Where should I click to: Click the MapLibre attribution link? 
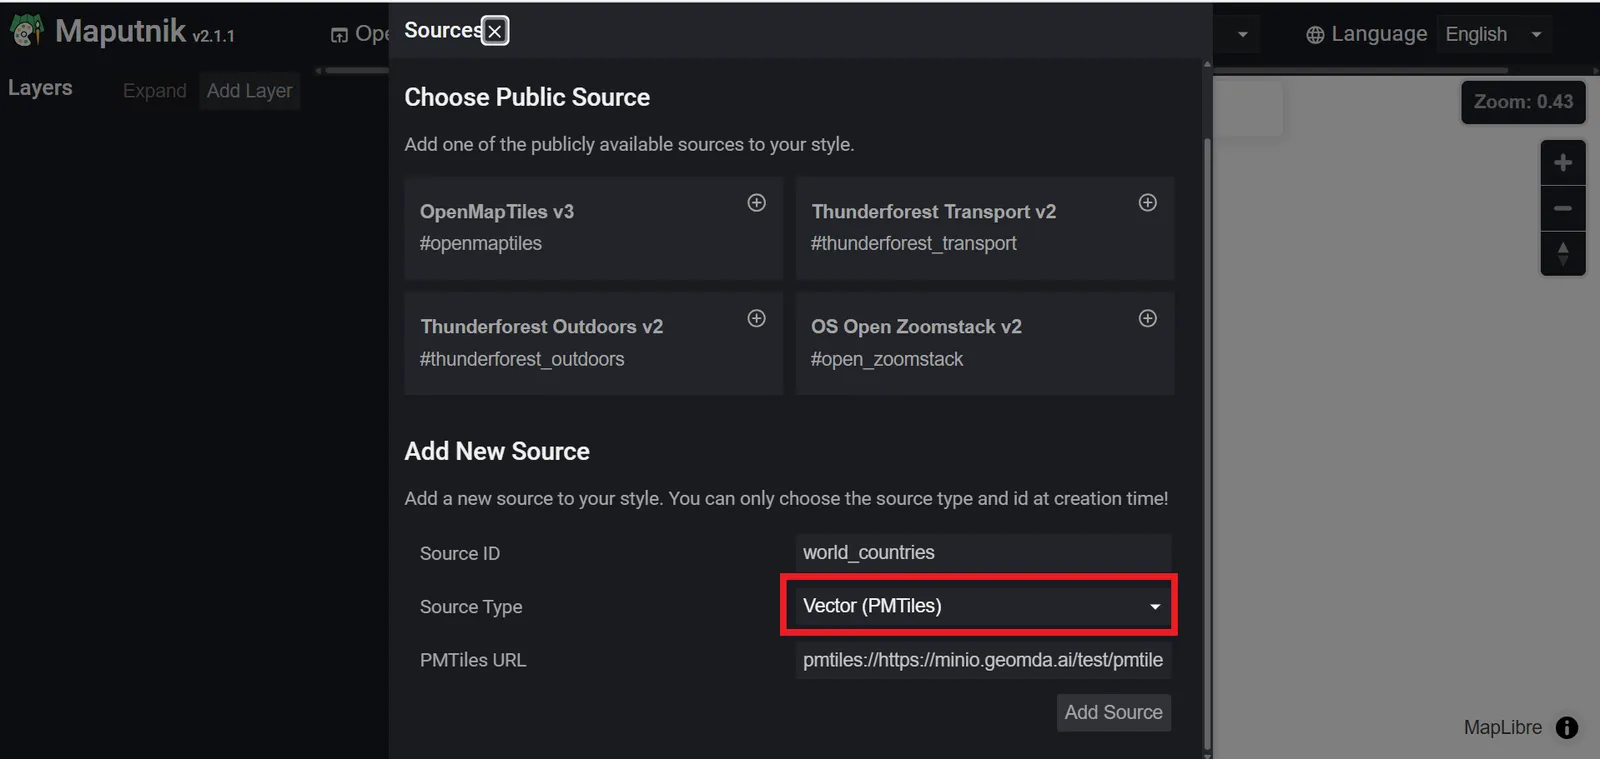(x=1502, y=728)
